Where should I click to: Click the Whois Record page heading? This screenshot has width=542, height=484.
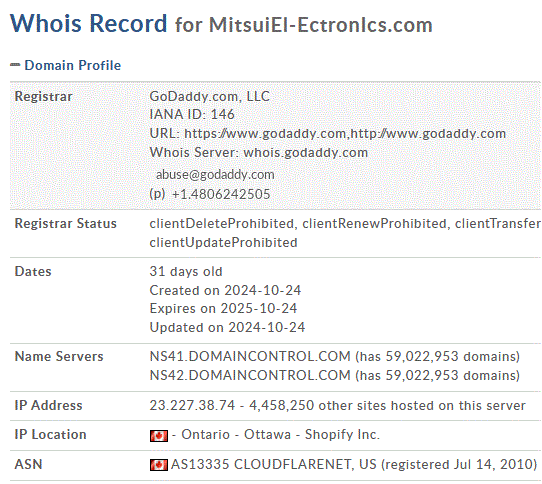[88, 24]
